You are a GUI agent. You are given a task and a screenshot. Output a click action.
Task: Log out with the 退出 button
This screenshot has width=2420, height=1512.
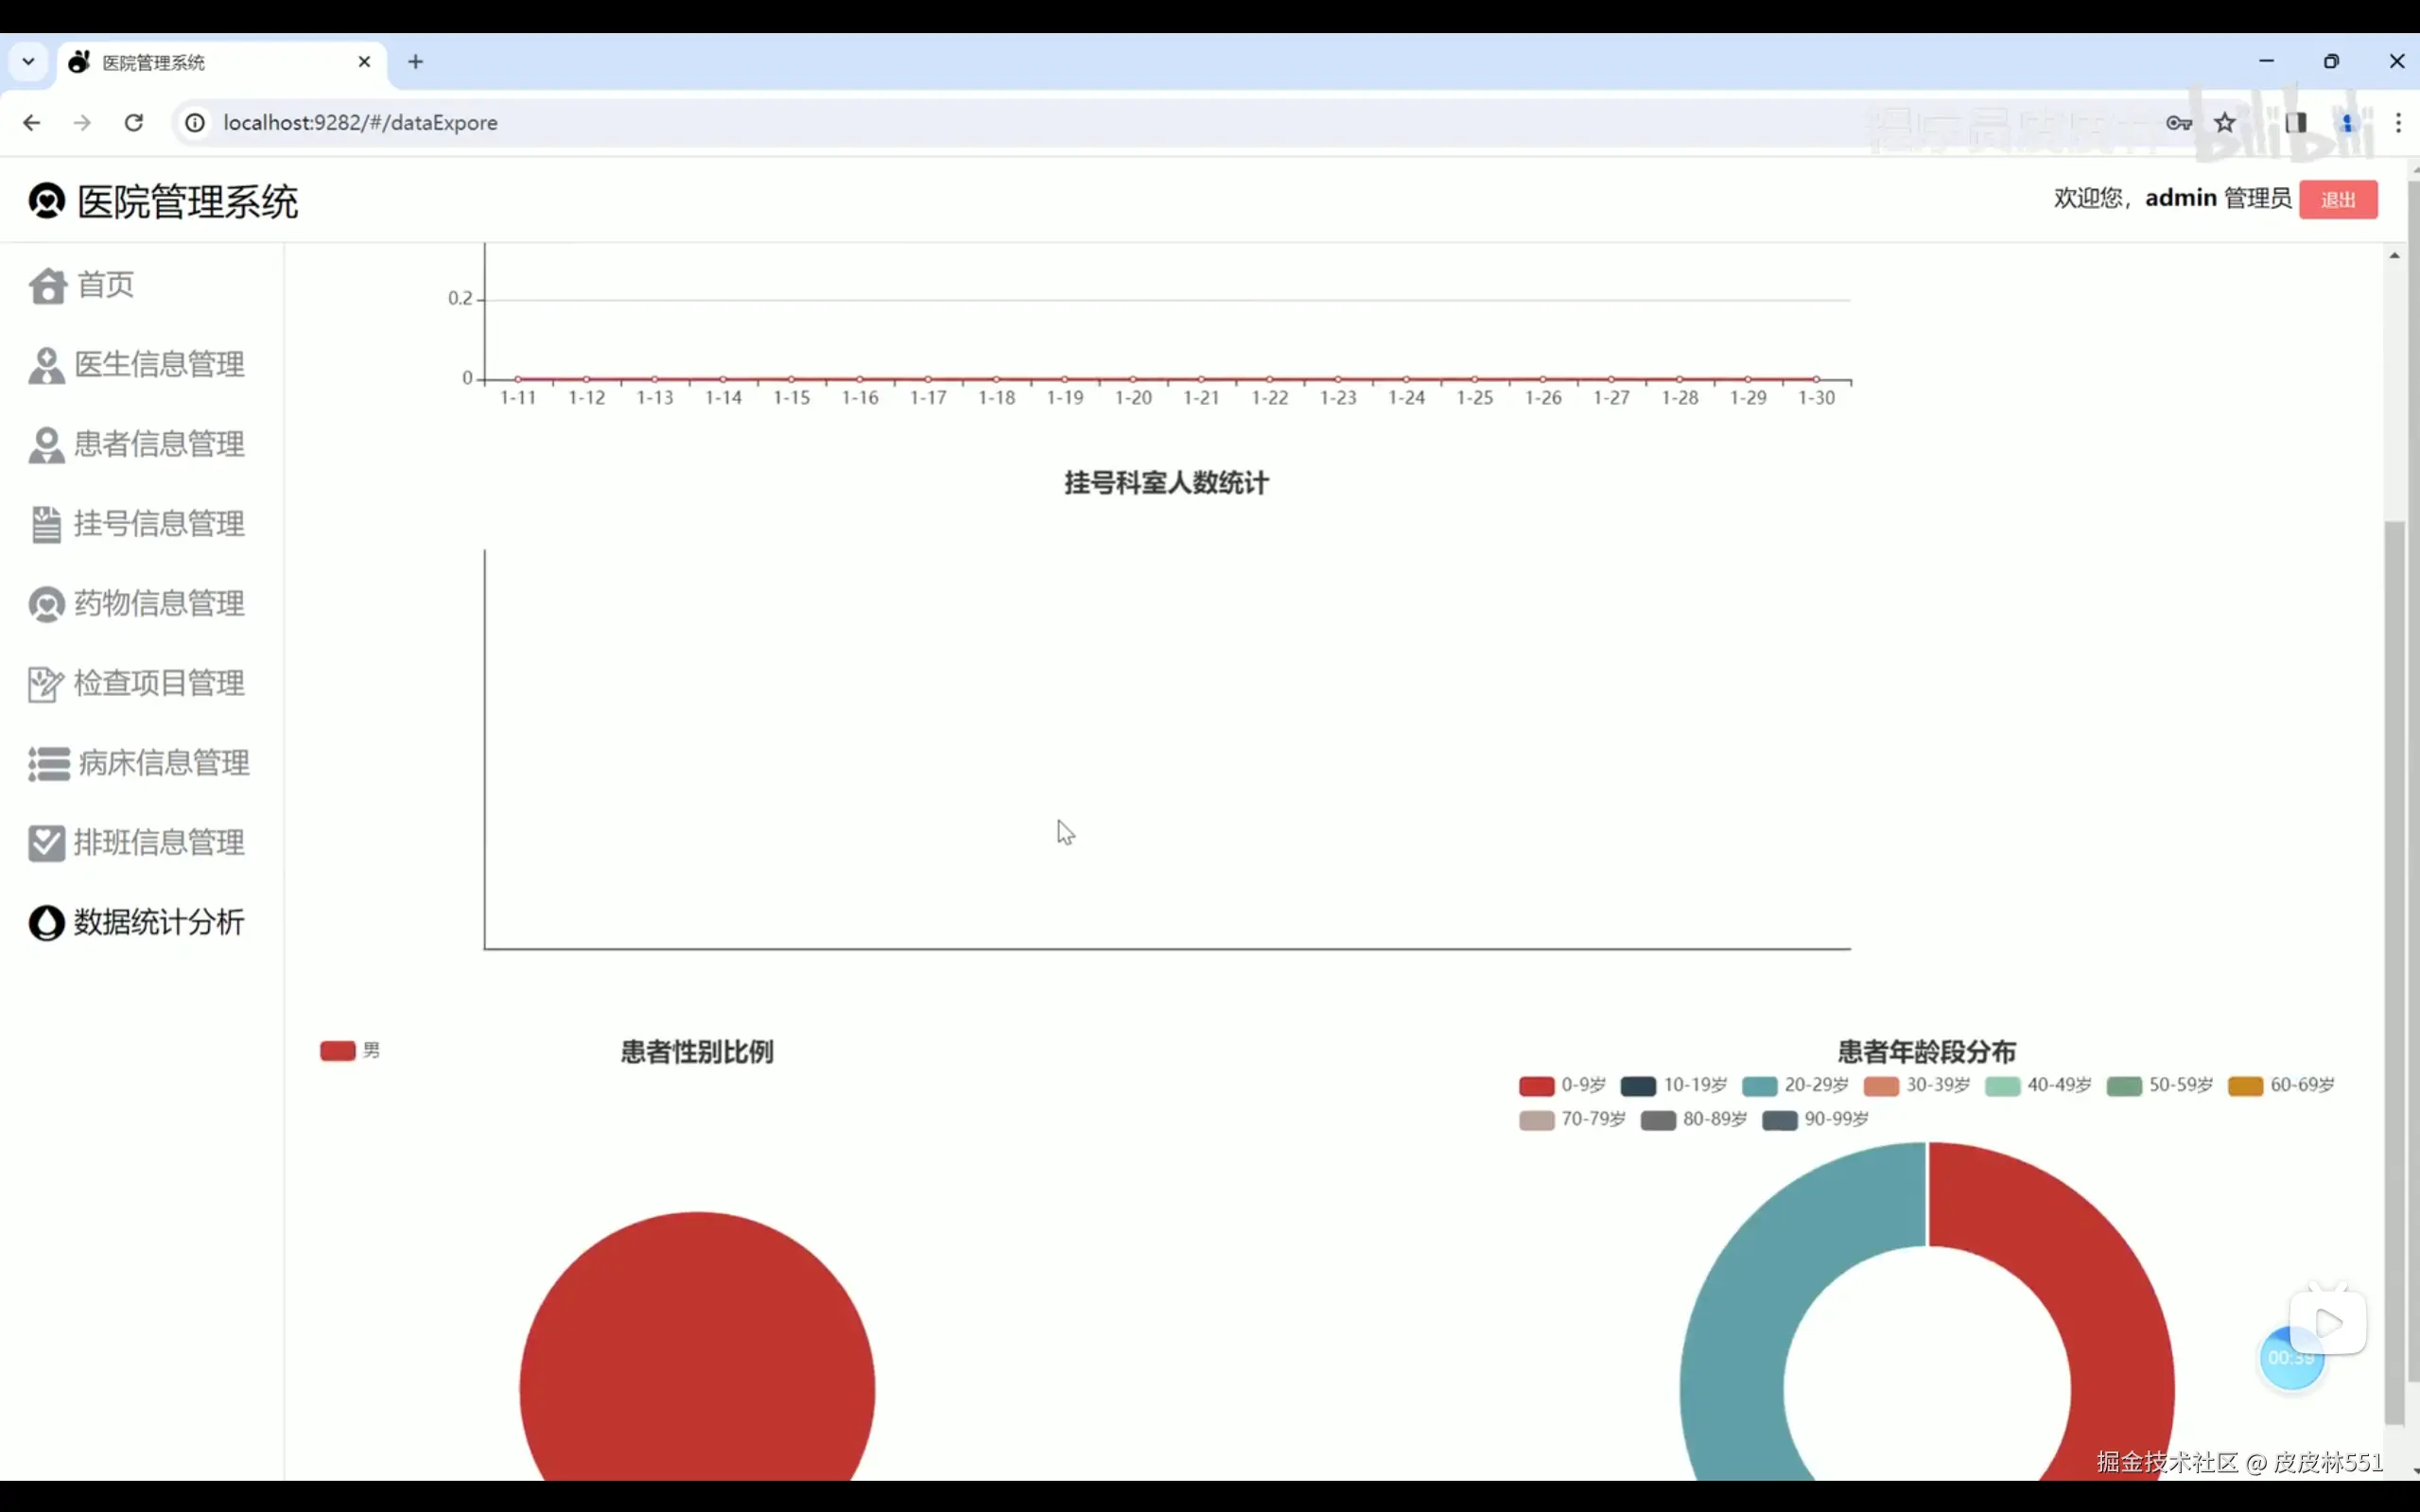pos(2338,200)
